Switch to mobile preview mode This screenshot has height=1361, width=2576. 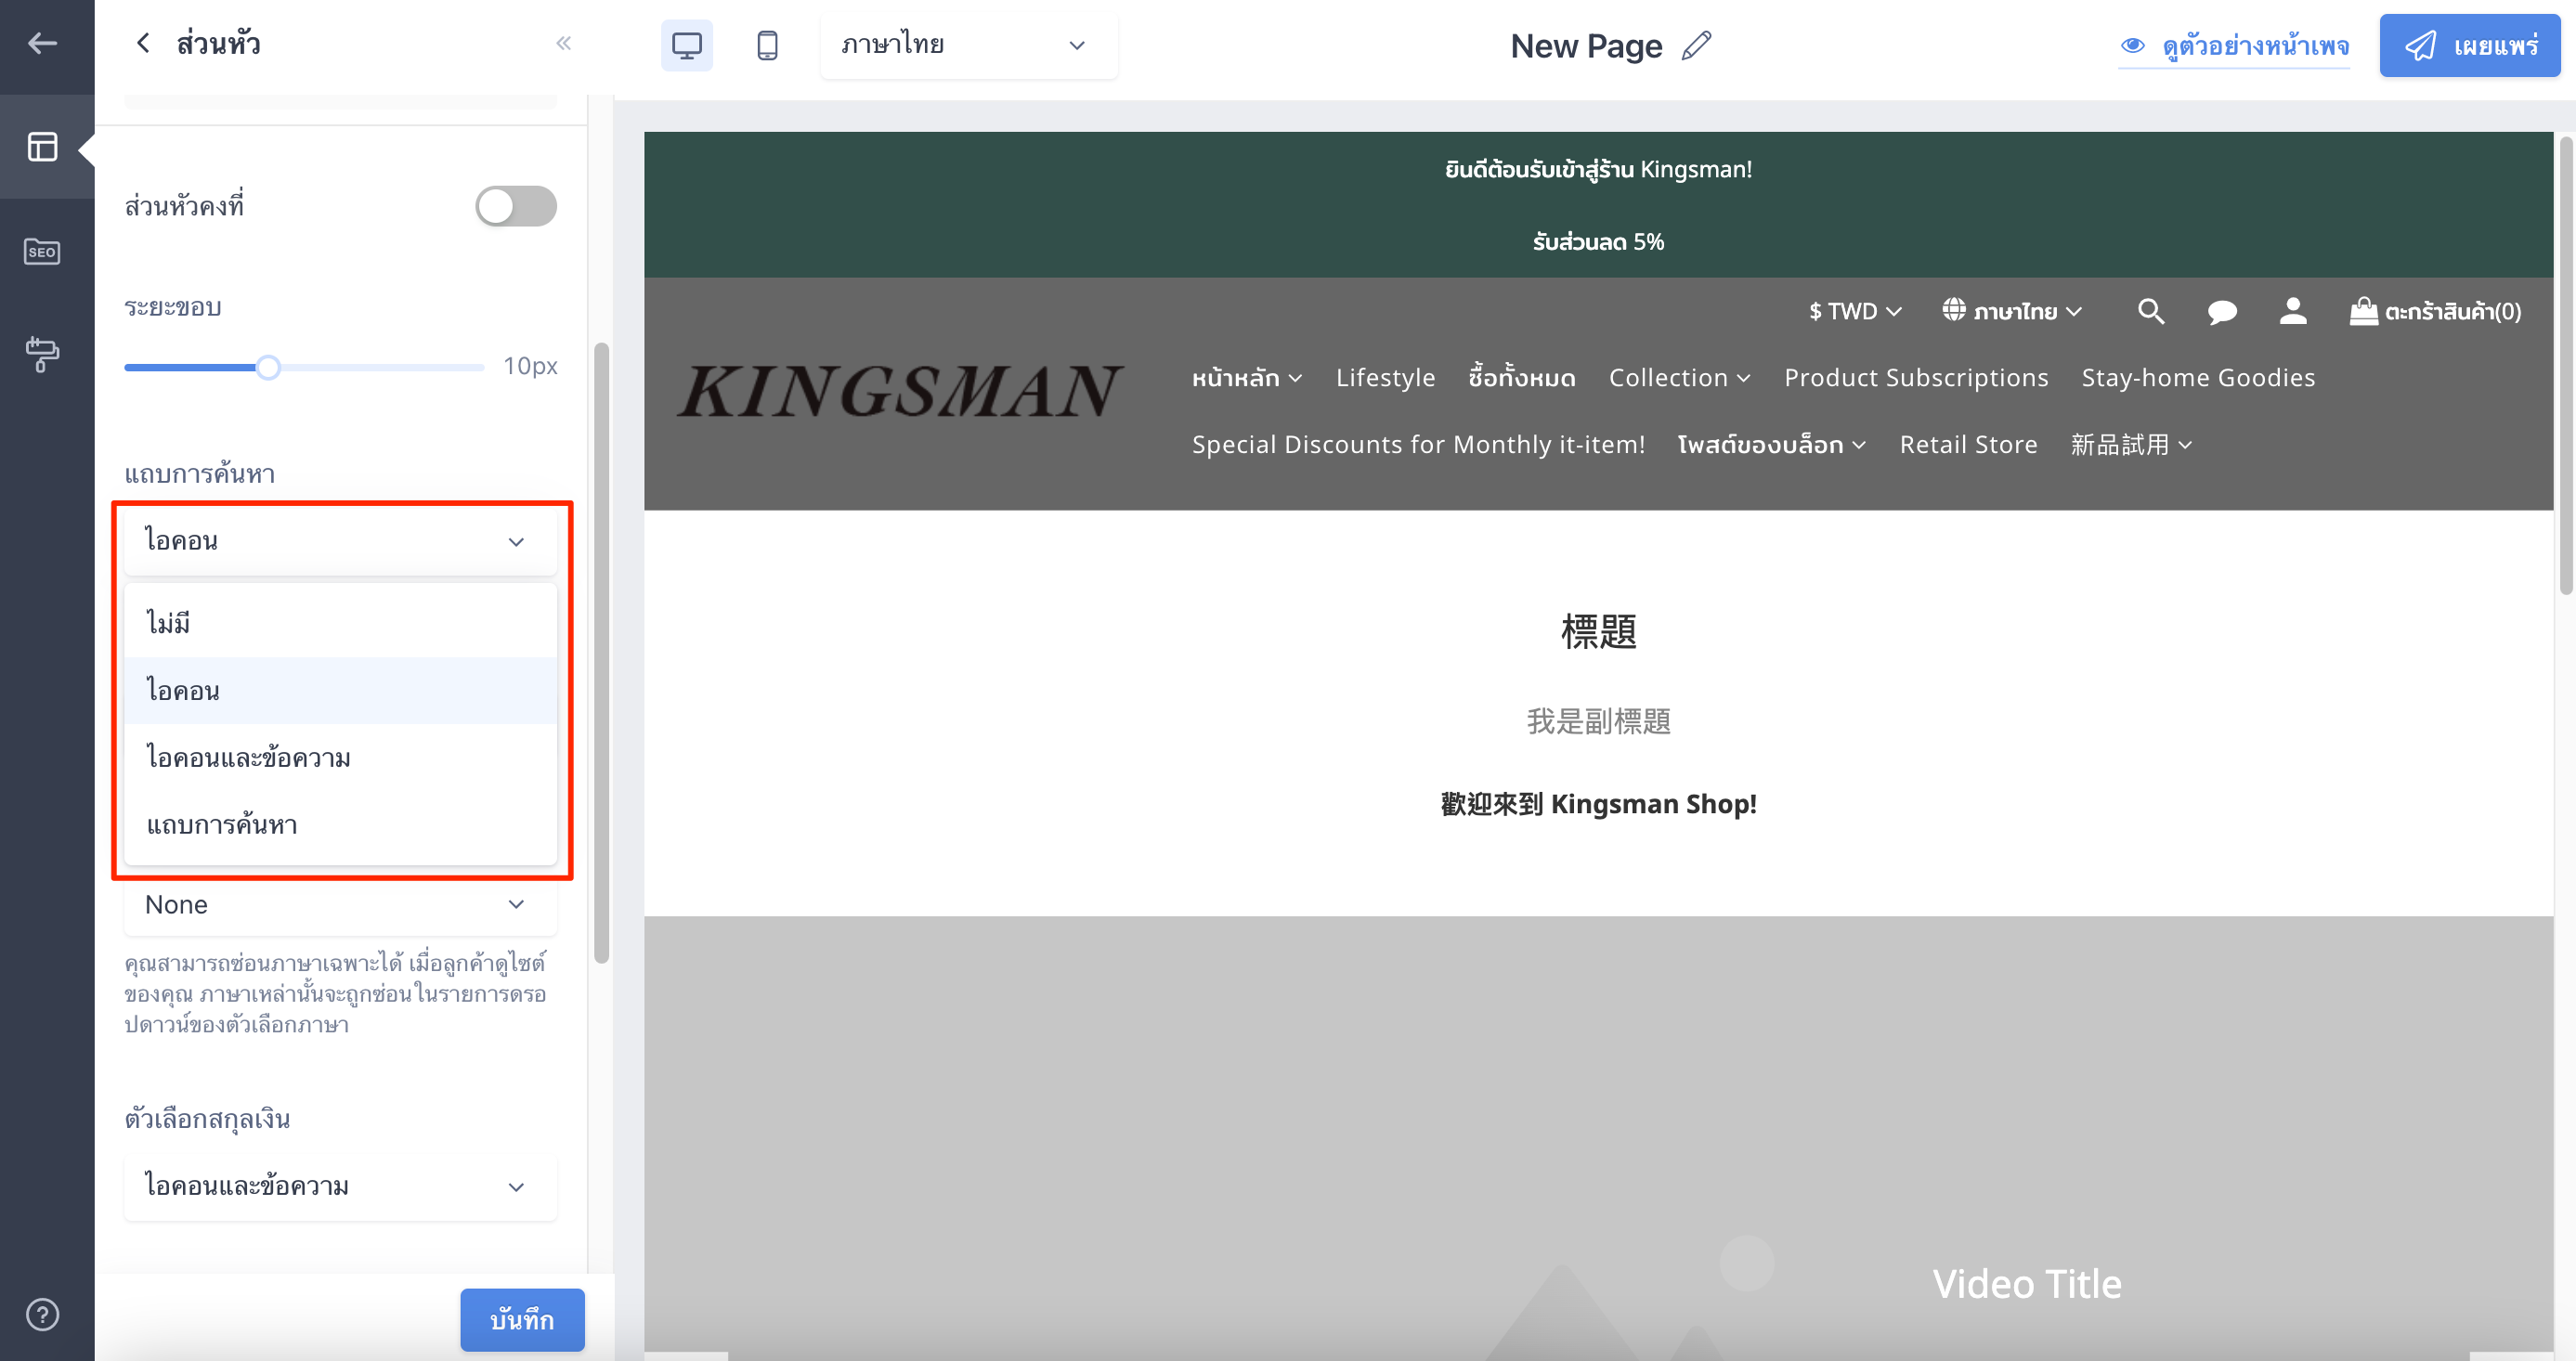pyautogui.click(x=767, y=45)
